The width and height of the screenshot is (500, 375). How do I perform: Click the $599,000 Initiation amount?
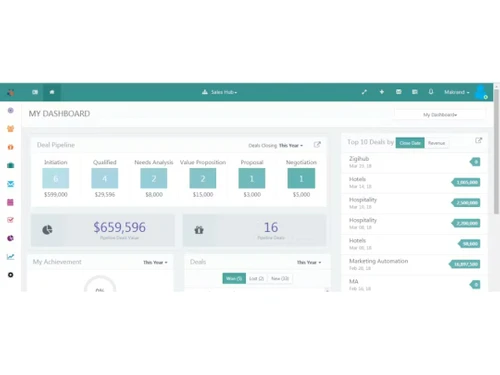coord(56,194)
